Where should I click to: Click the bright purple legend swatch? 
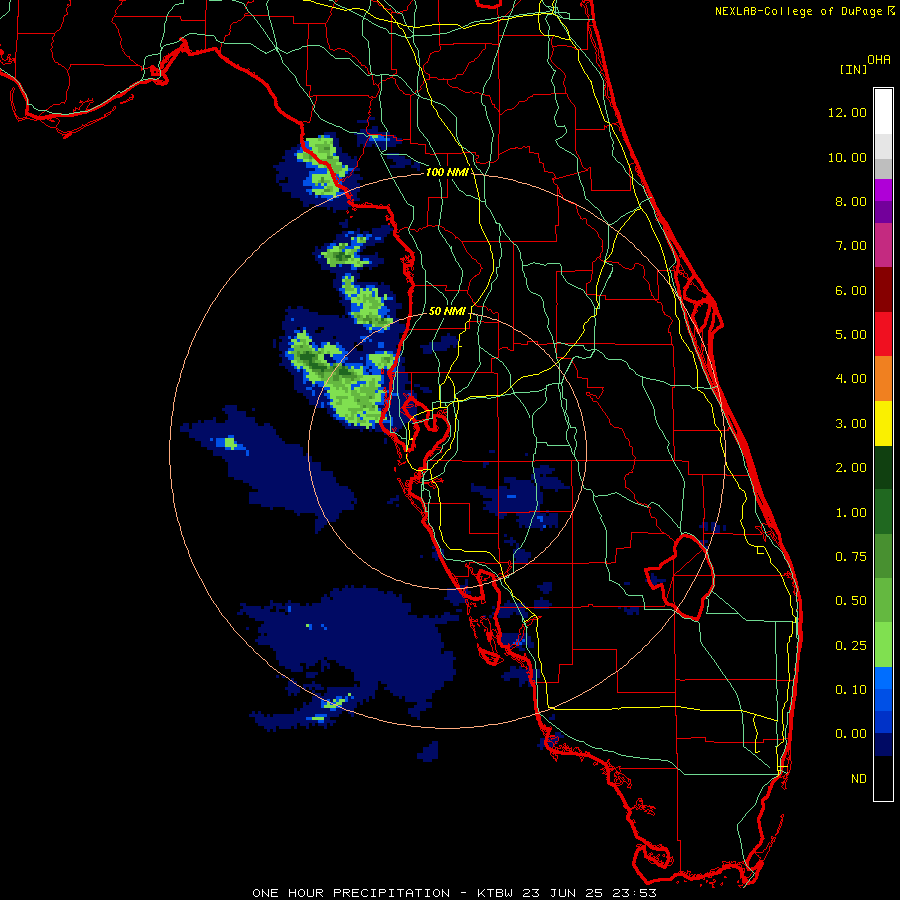(x=883, y=190)
